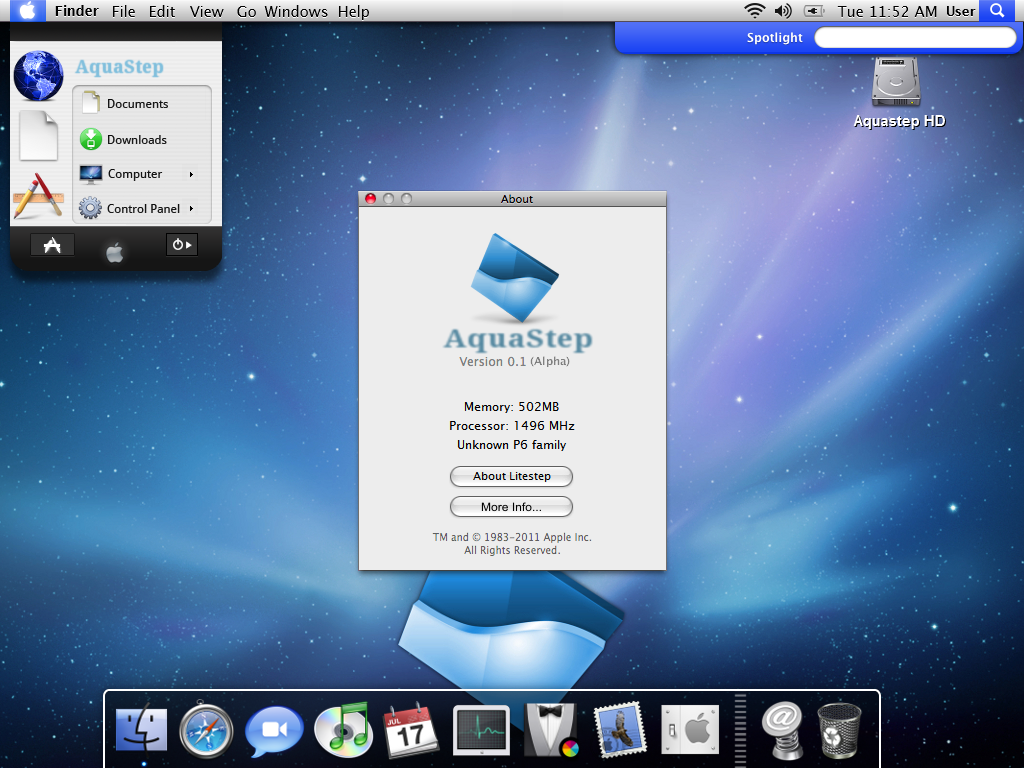Click the App Store "A" button in the panel
The image size is (1024, 768).
pyautogui.click(x=52, y=245)
